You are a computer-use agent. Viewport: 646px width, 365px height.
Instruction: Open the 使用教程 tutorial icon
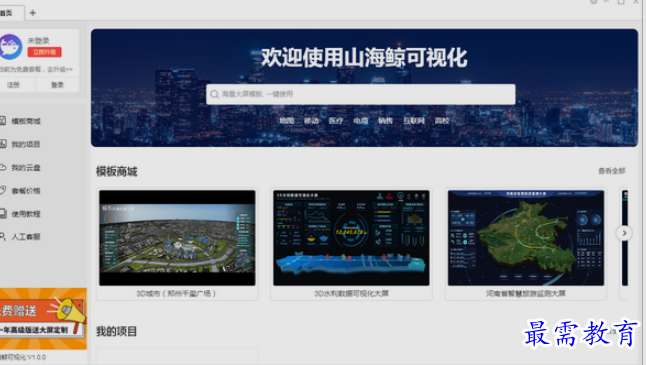(x=2, y=213)
